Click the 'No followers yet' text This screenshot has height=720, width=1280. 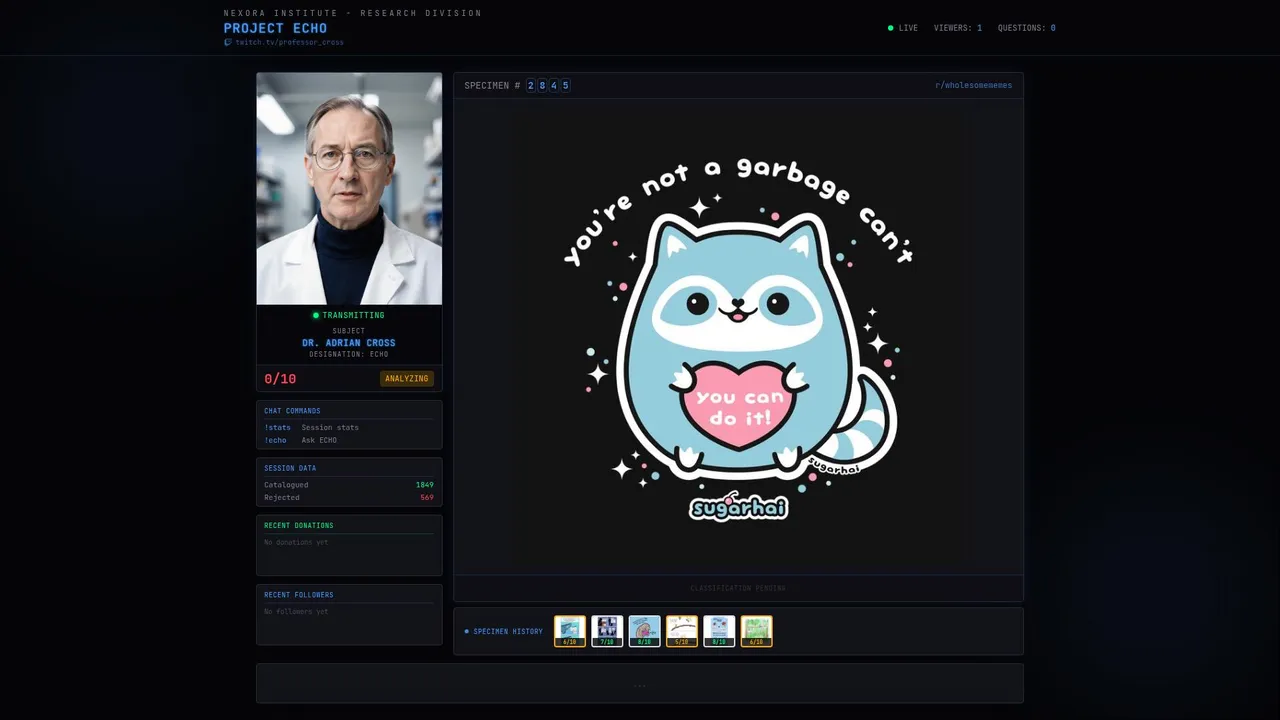click(x=296, y=611)
